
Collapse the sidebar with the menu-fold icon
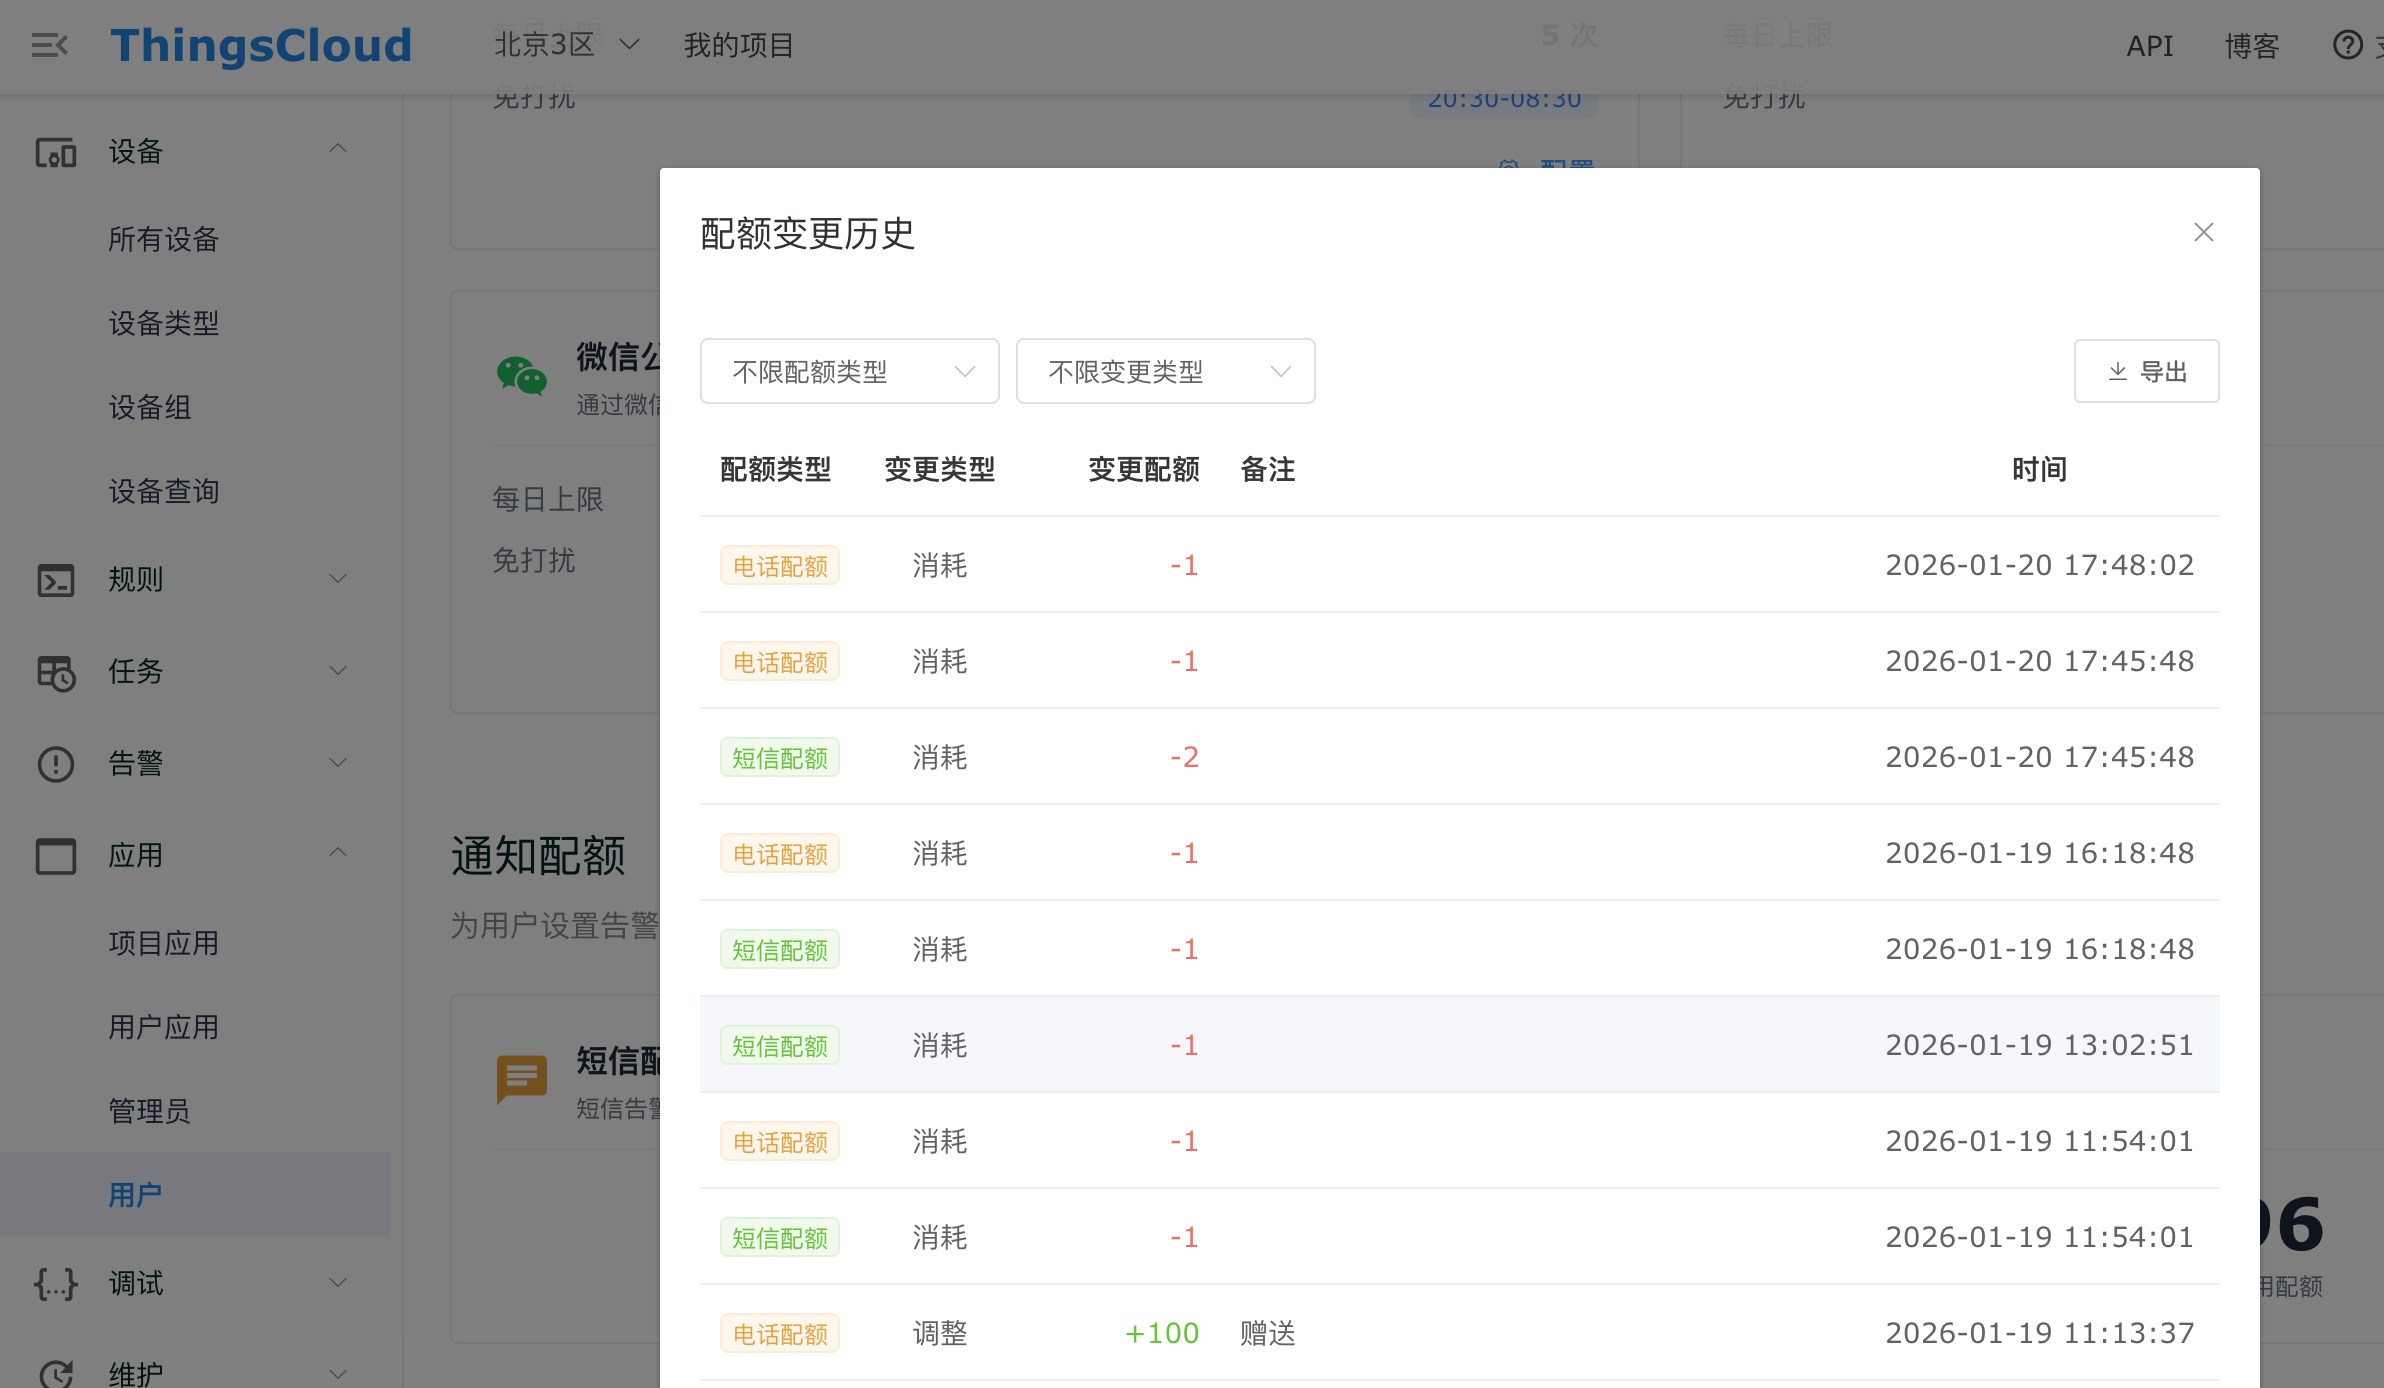(x=49, y=45)
